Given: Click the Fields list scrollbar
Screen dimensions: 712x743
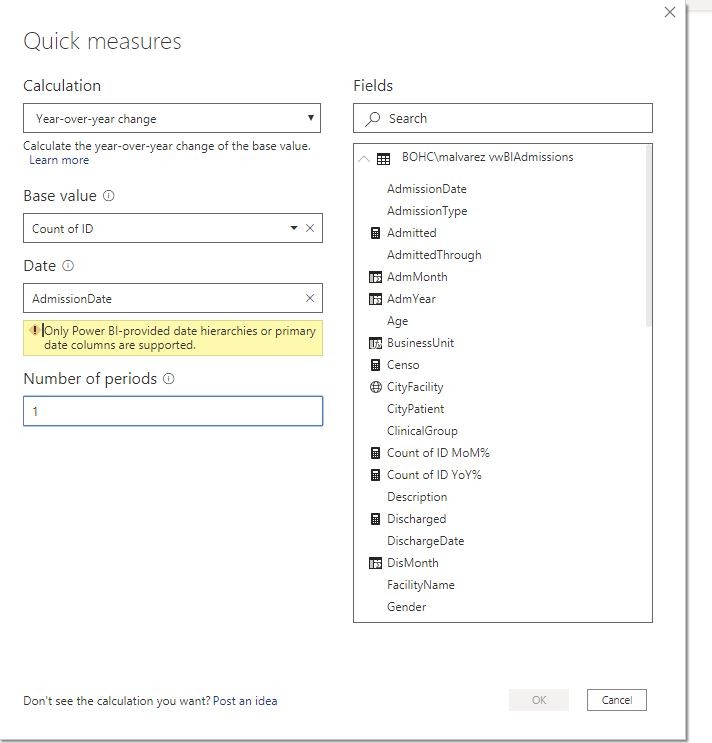Looking at the screenshot, I should click(649, 236).
